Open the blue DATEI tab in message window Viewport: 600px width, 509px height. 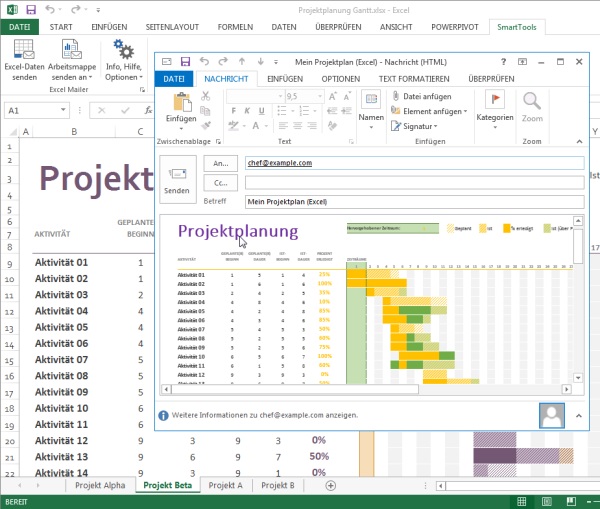[174, 79]
